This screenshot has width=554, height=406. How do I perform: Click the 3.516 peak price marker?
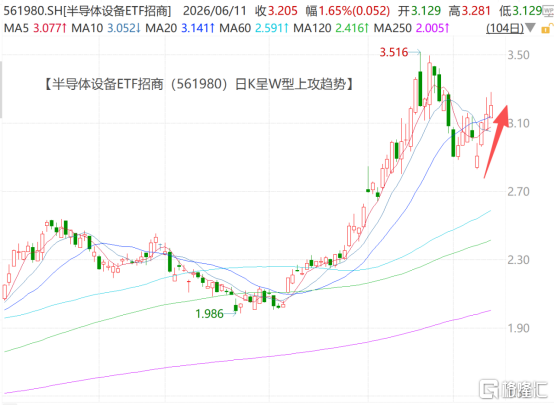pyautogui.click(x=394, y=53)
